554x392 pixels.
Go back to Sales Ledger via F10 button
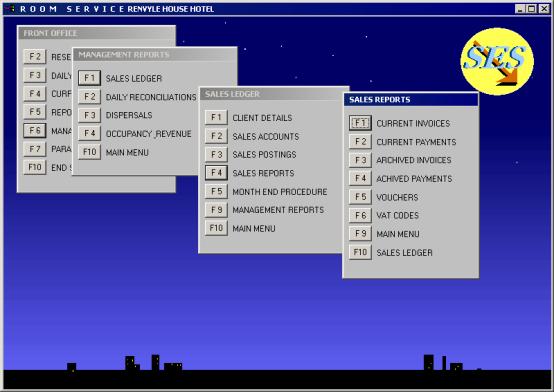point(360,252)
